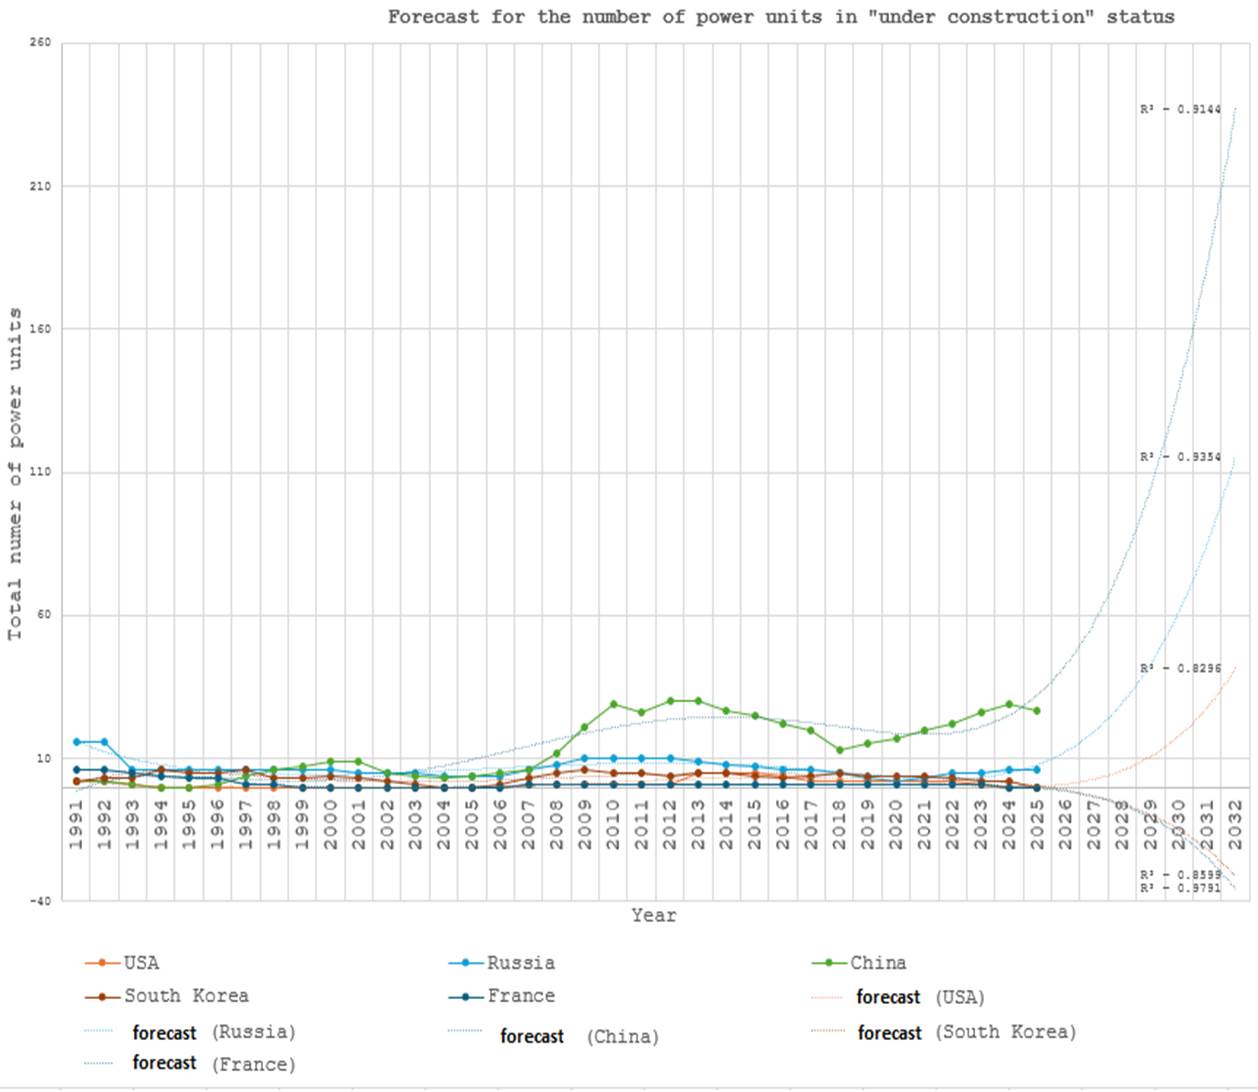Select the forecast (USA) dotted legend line
Image resolution: width=1258 pixels, height=1092 pixels.
point(829,997)
